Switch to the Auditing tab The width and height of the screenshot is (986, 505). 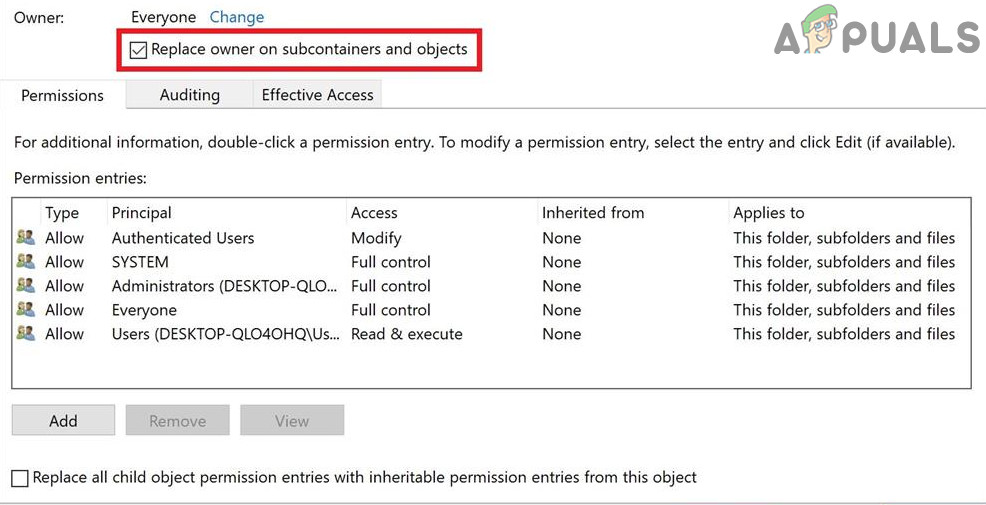pos(189,95)
